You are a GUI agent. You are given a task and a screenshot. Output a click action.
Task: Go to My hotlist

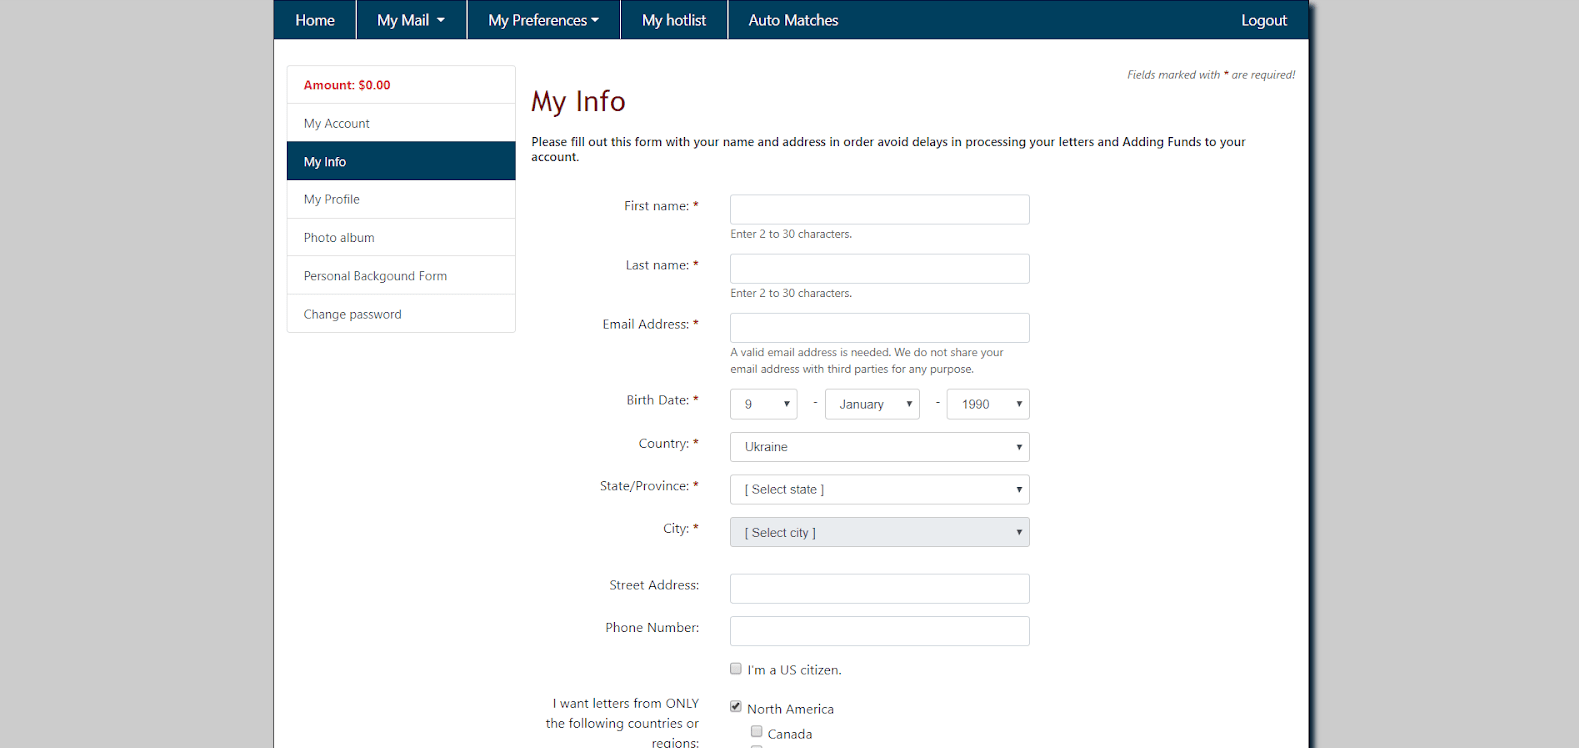[x=674, y=20]
